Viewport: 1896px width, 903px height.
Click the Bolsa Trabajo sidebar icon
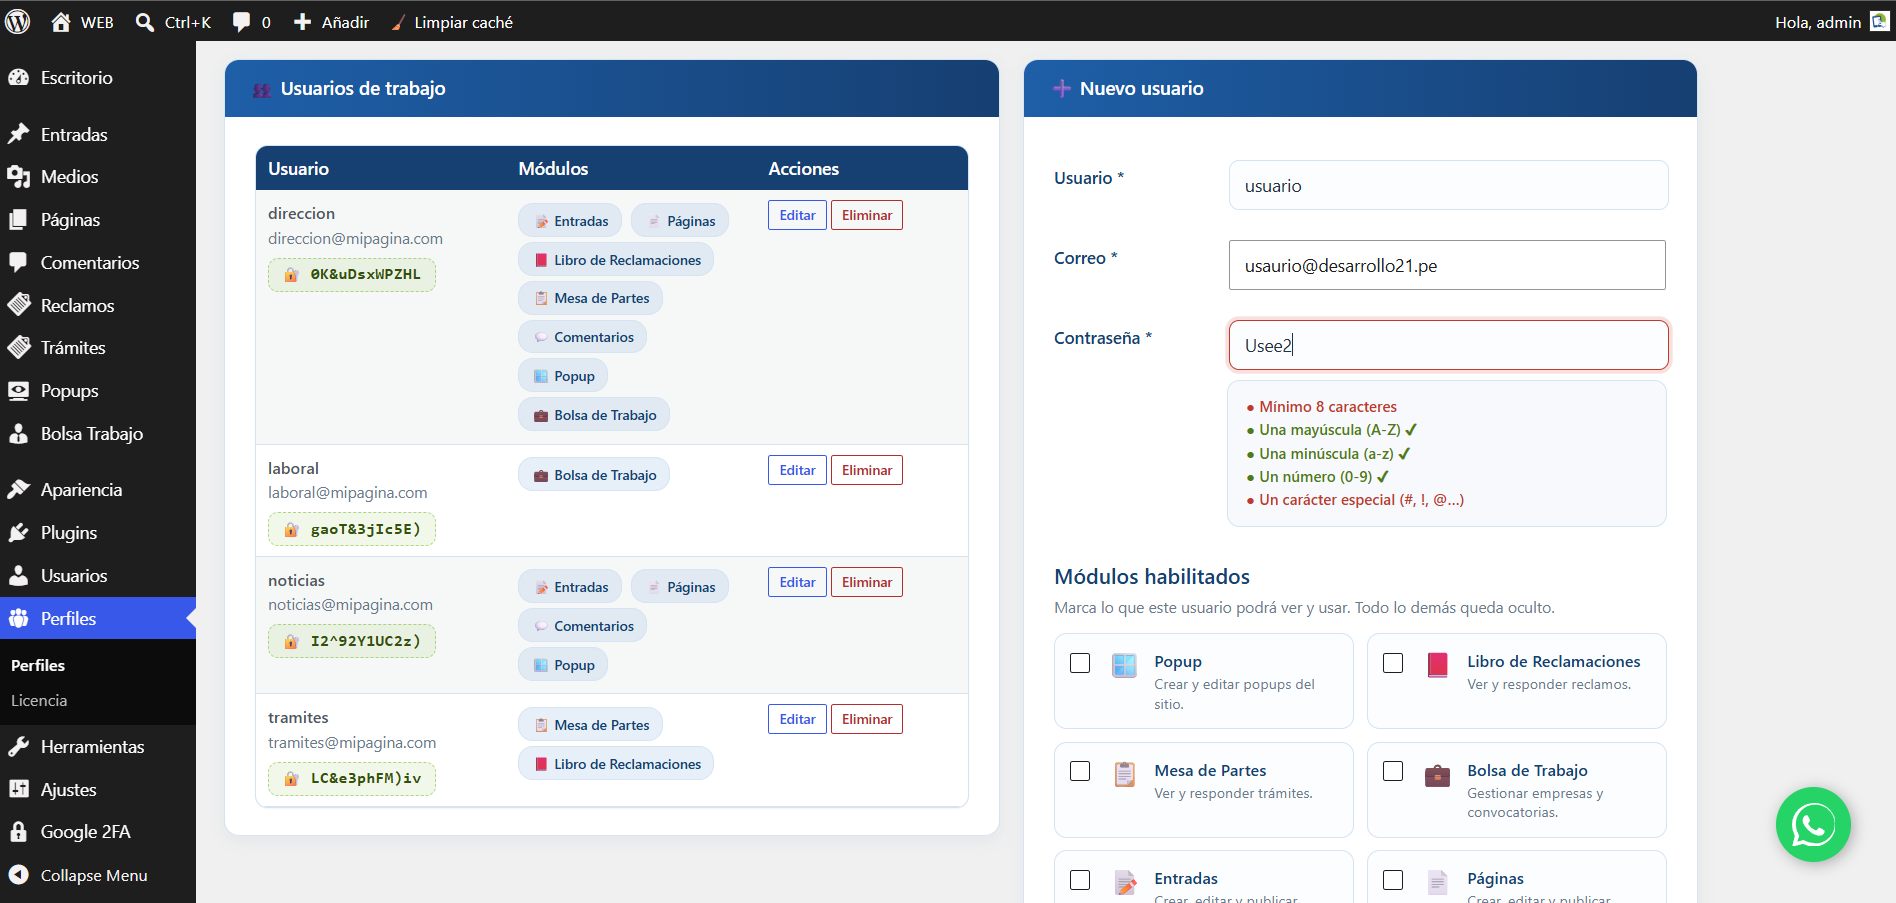[19, 434]
